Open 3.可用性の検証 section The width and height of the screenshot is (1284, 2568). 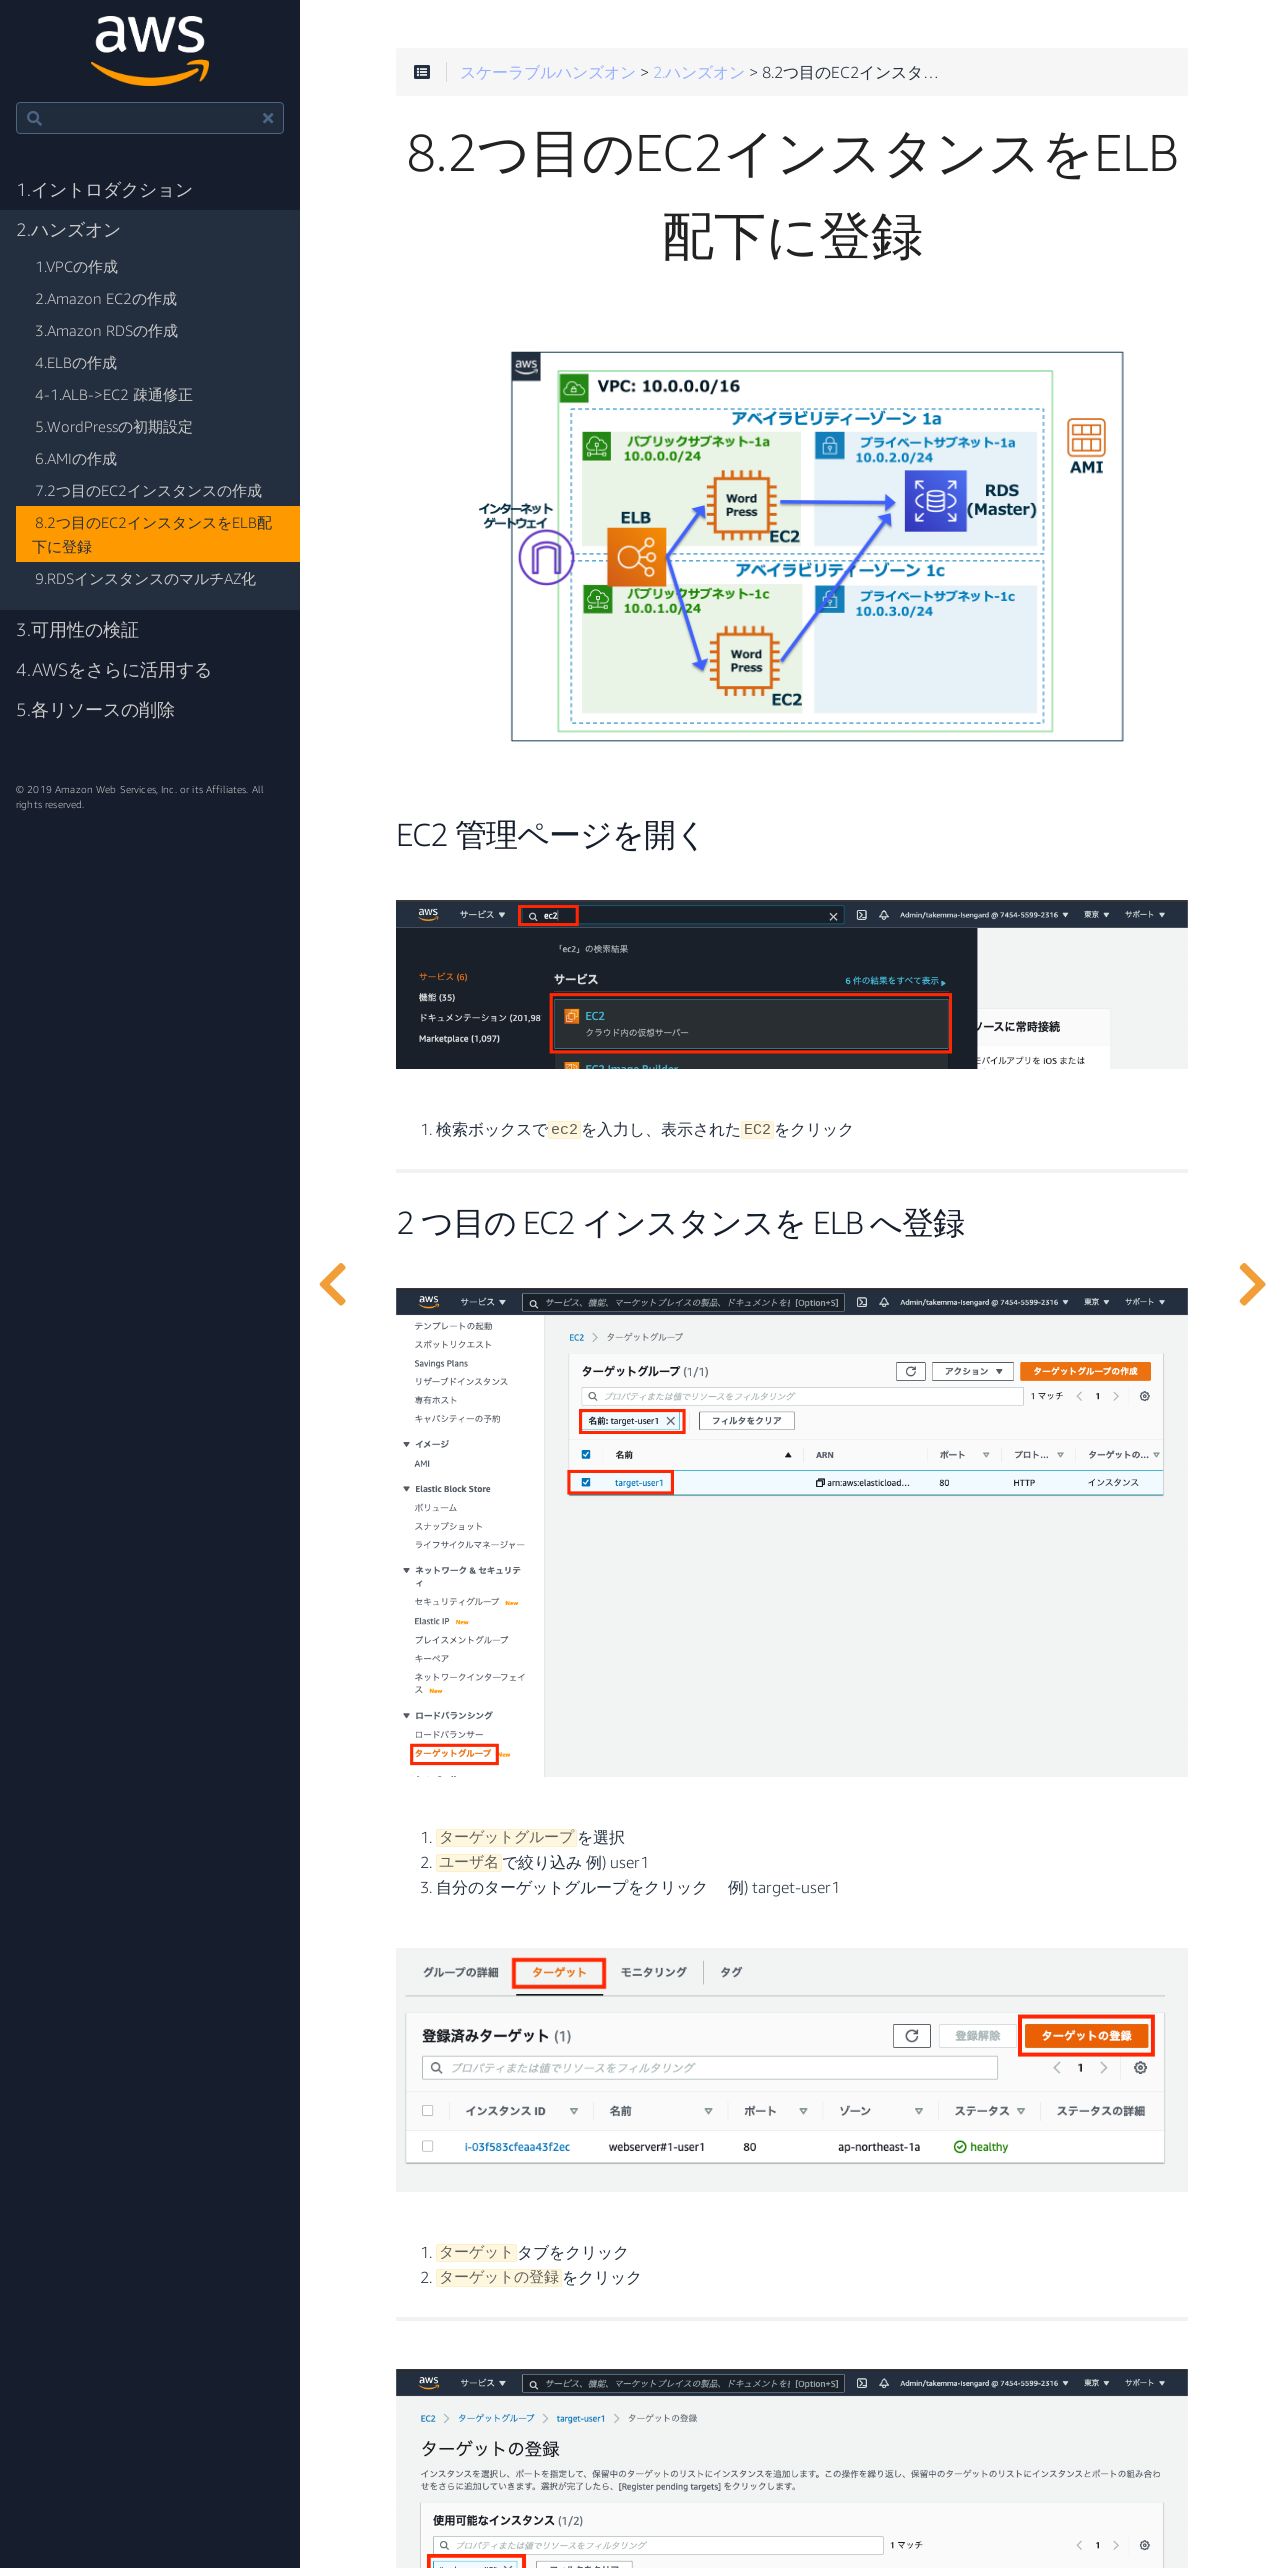tap(77, 630)
